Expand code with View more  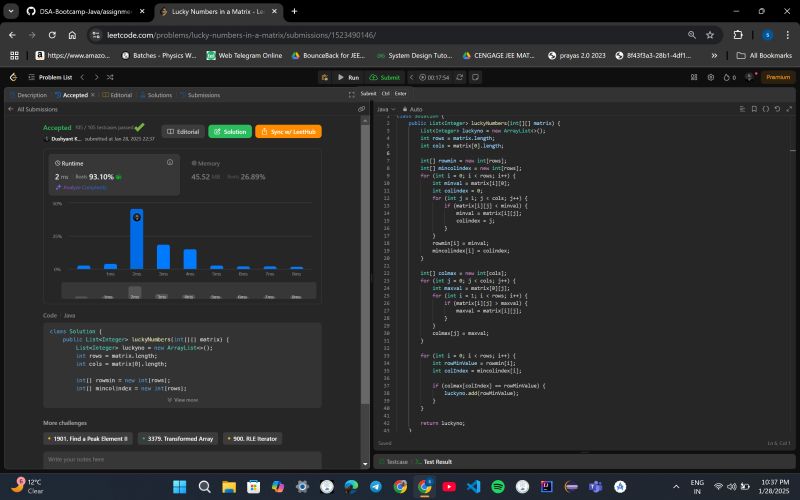(183, 400)
